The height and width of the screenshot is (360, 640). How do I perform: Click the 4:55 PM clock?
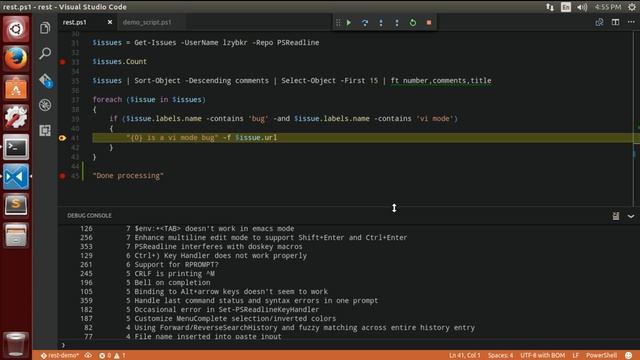[x=608, y=7]
